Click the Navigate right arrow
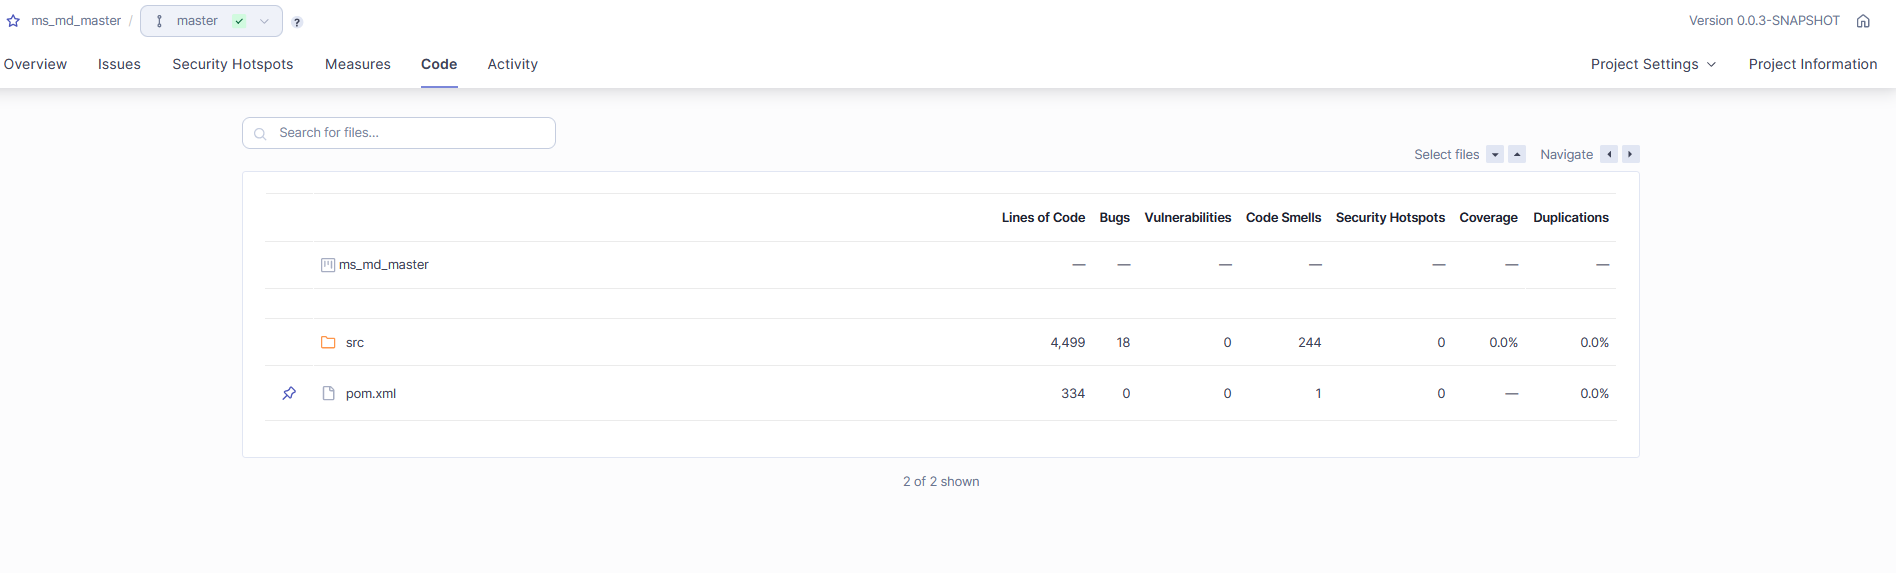The image size is (1896, 573). (1631, 154)
